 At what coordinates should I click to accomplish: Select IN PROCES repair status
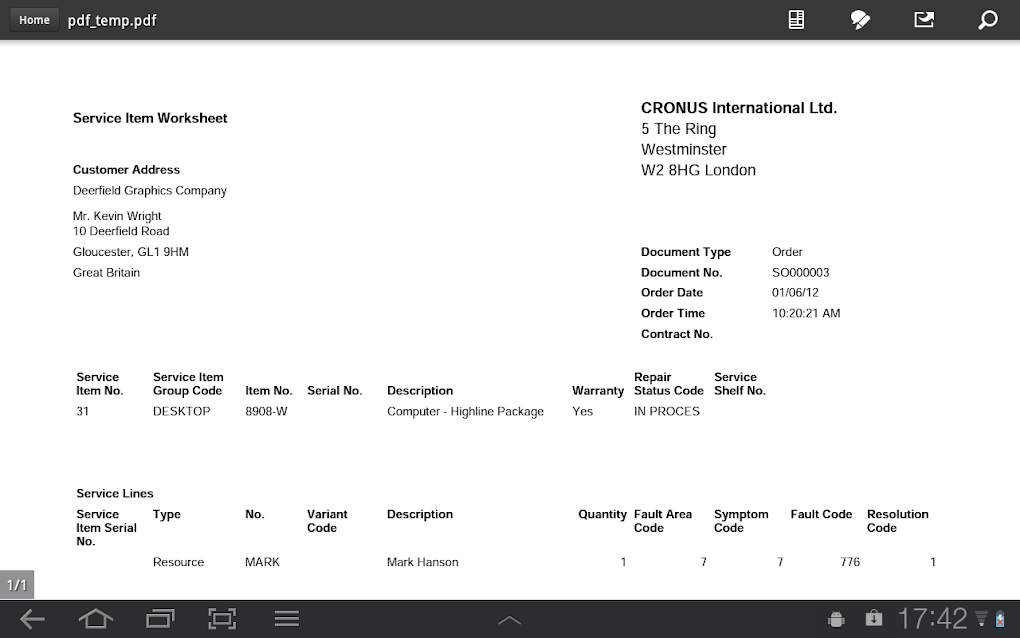pyautogui.click(x=667, y=412)
